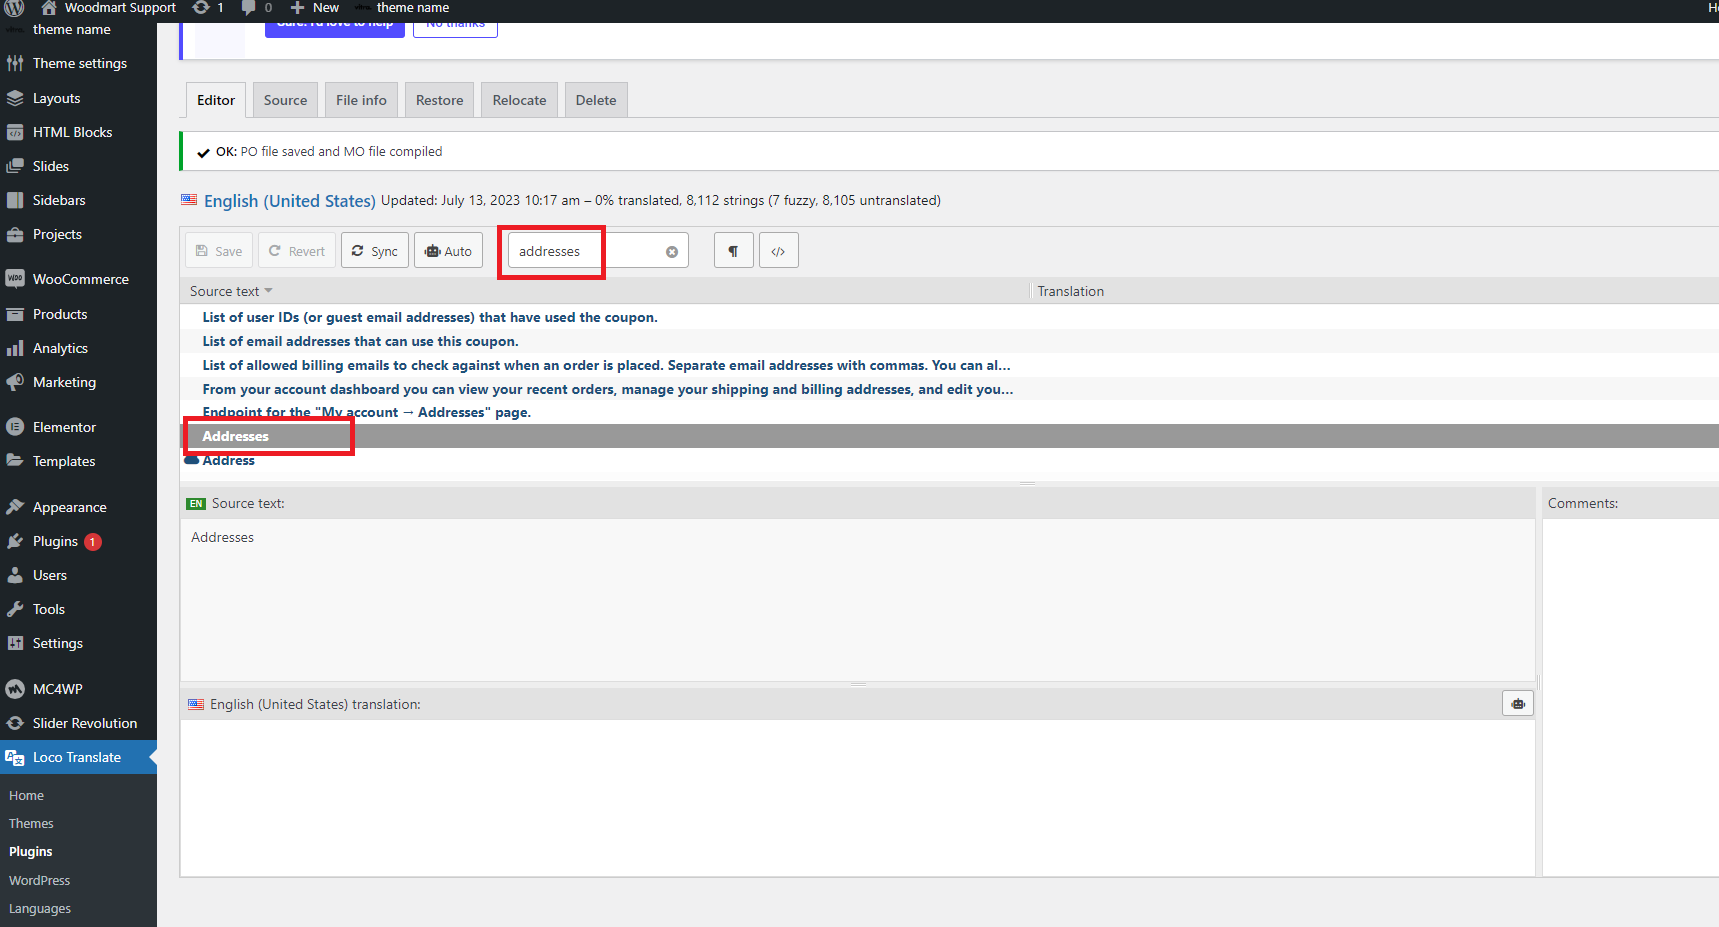Click the Products sidebar icon
The height and width of the screenshot is (927, 1719).
[x=15, y=314]
